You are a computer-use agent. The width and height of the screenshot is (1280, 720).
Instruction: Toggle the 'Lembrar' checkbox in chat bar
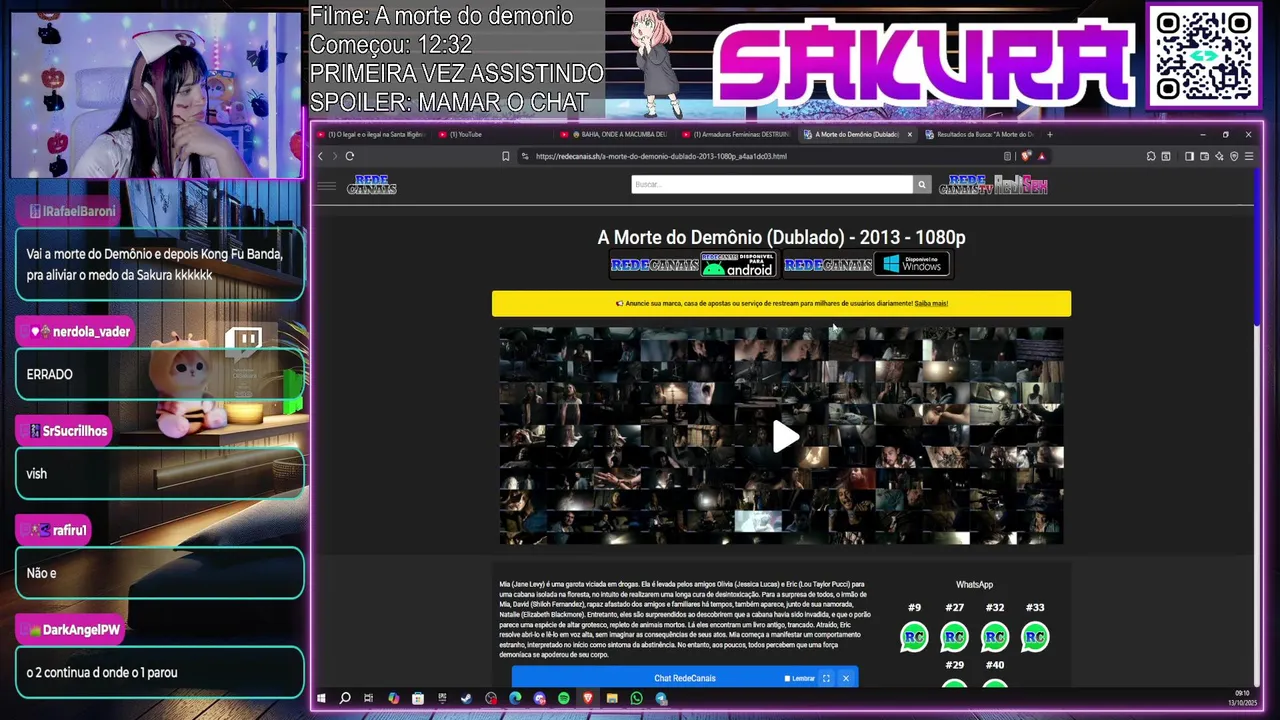pos(788,678)
